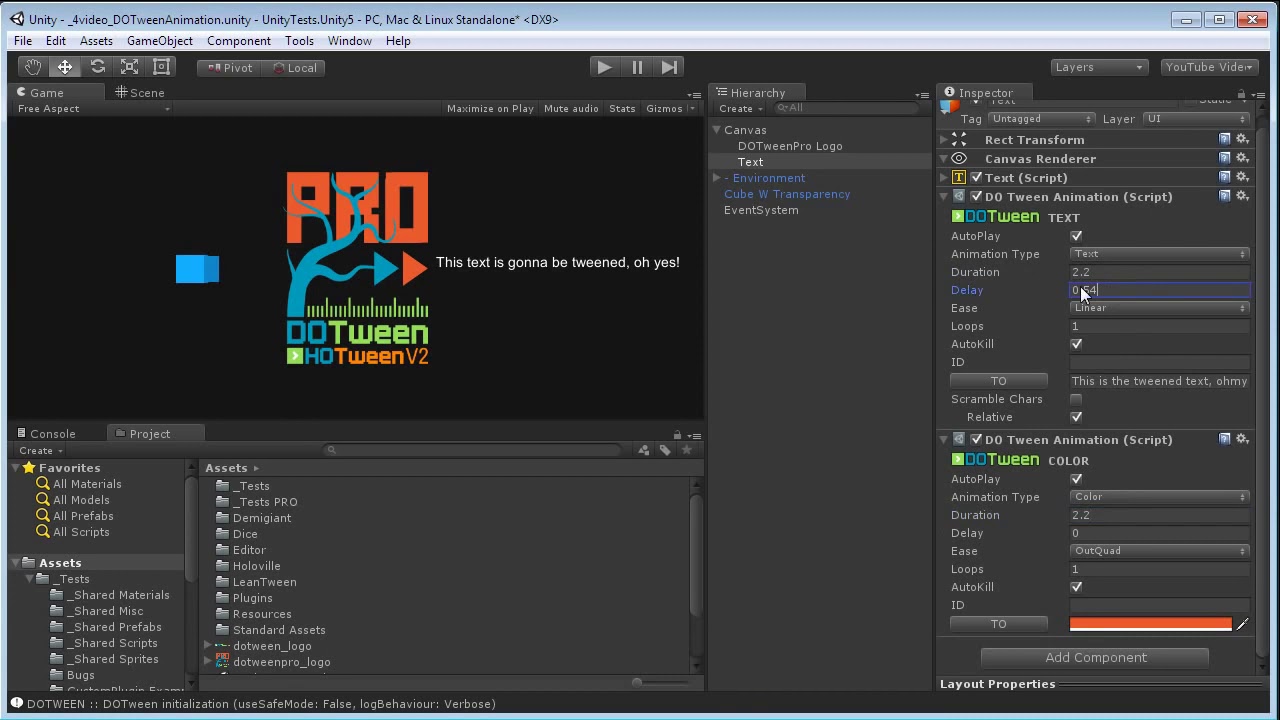This screenshot has height=720, width=1280.
Task: Open the Layers dropdown
Action: click(x=1099, y=67)
